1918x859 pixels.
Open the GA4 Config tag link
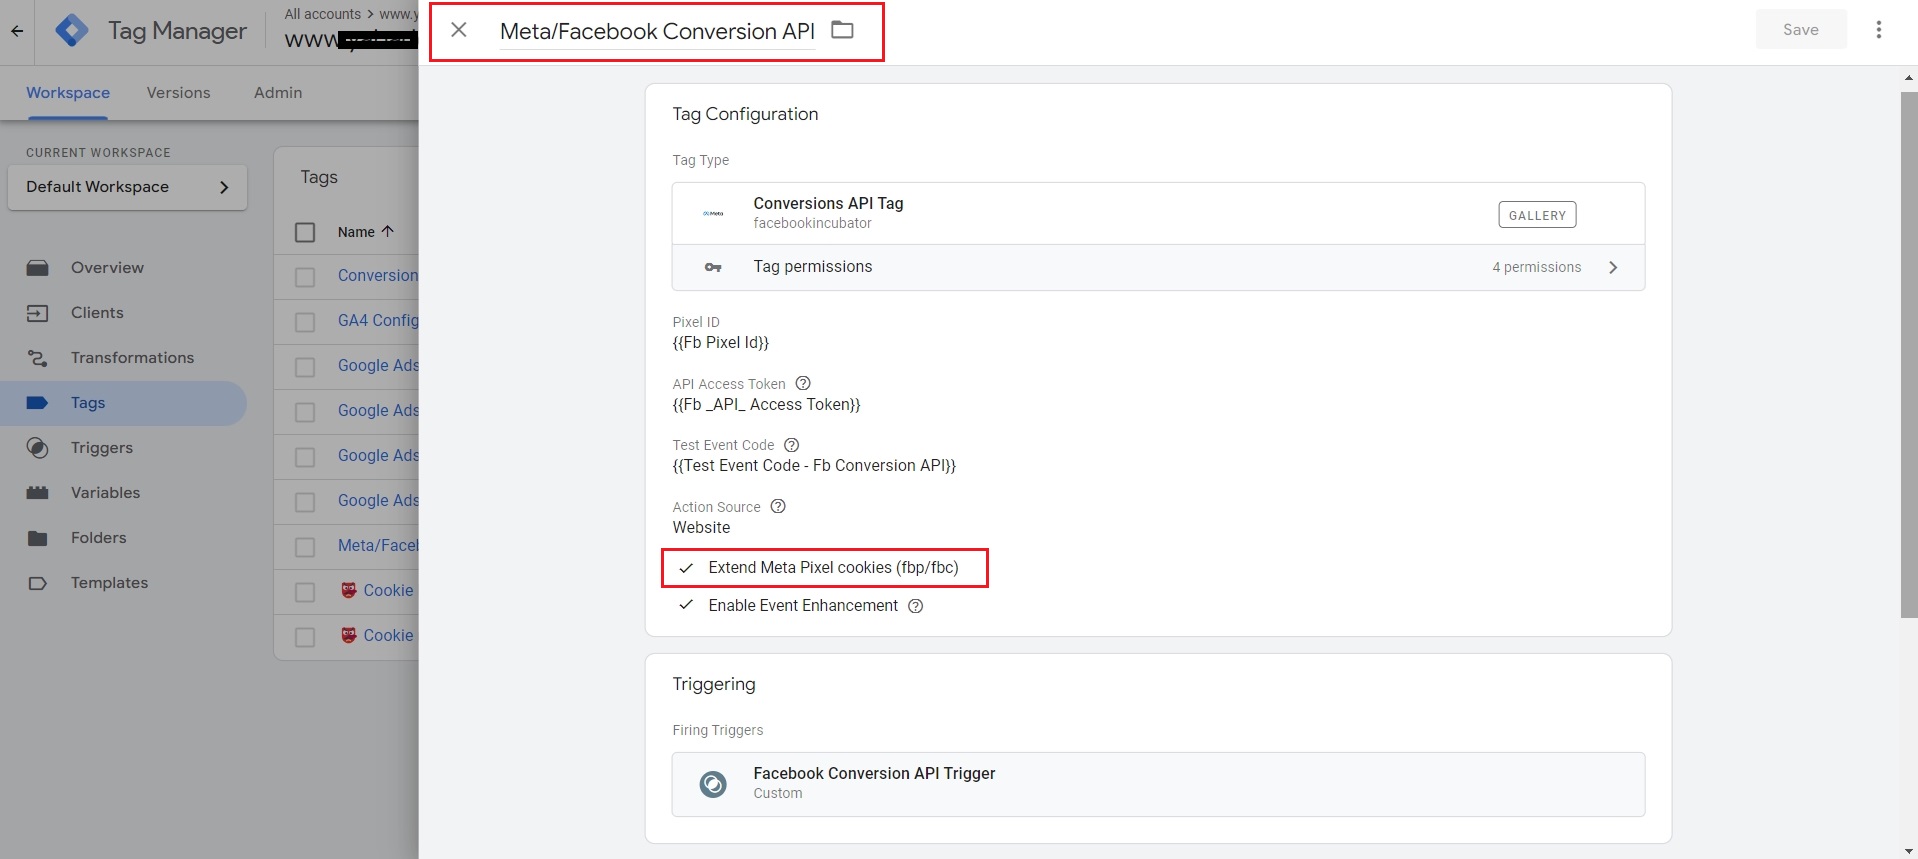[x=378, y=321]
